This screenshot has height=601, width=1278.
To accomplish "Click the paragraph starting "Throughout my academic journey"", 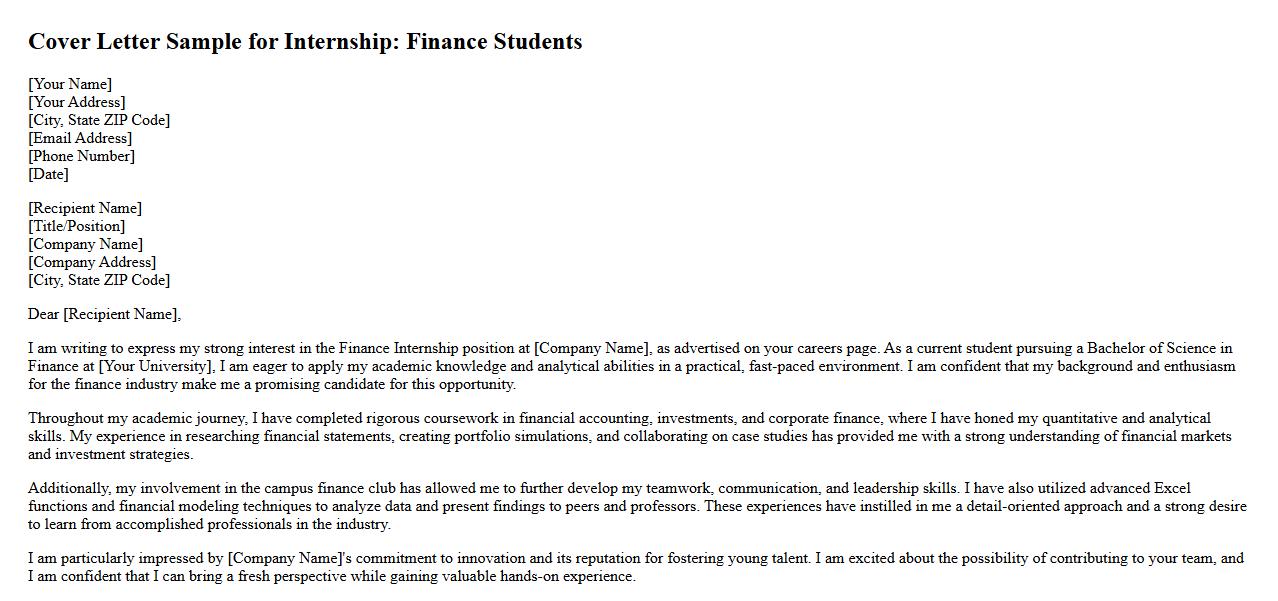I will [x=620, y=436].
